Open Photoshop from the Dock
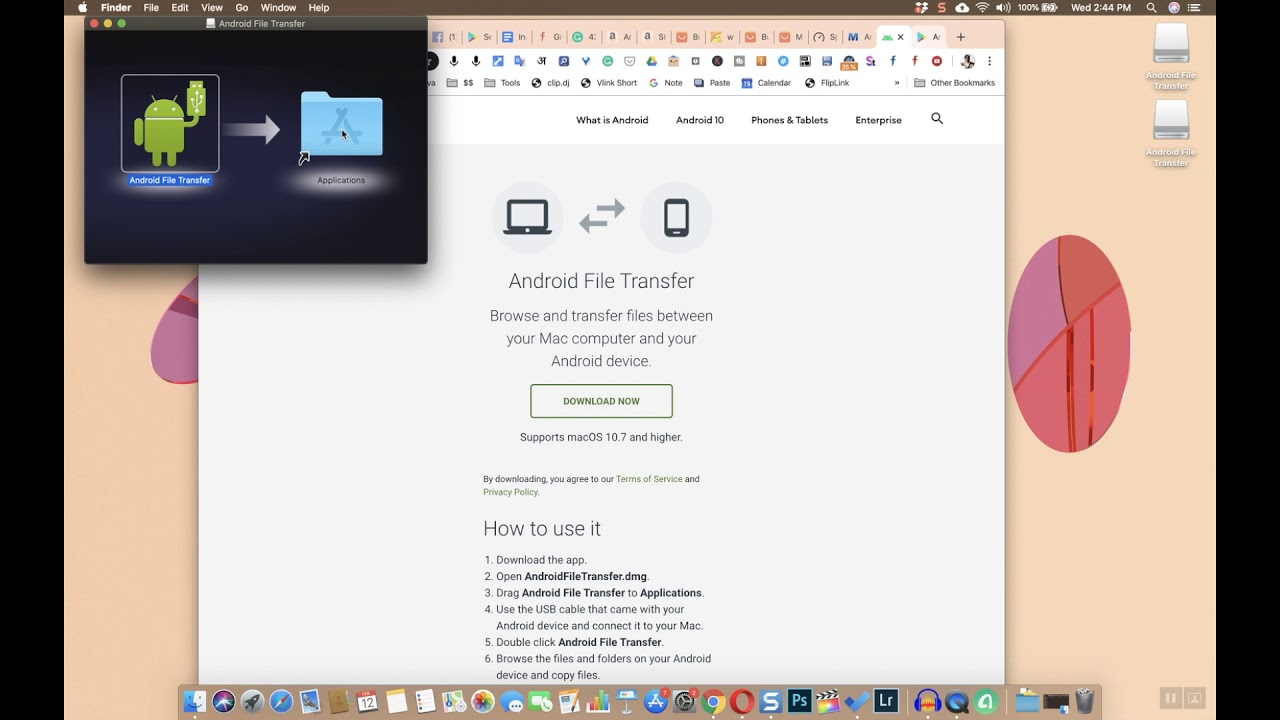Screen dimensions: 1280x720 point(799,701)
